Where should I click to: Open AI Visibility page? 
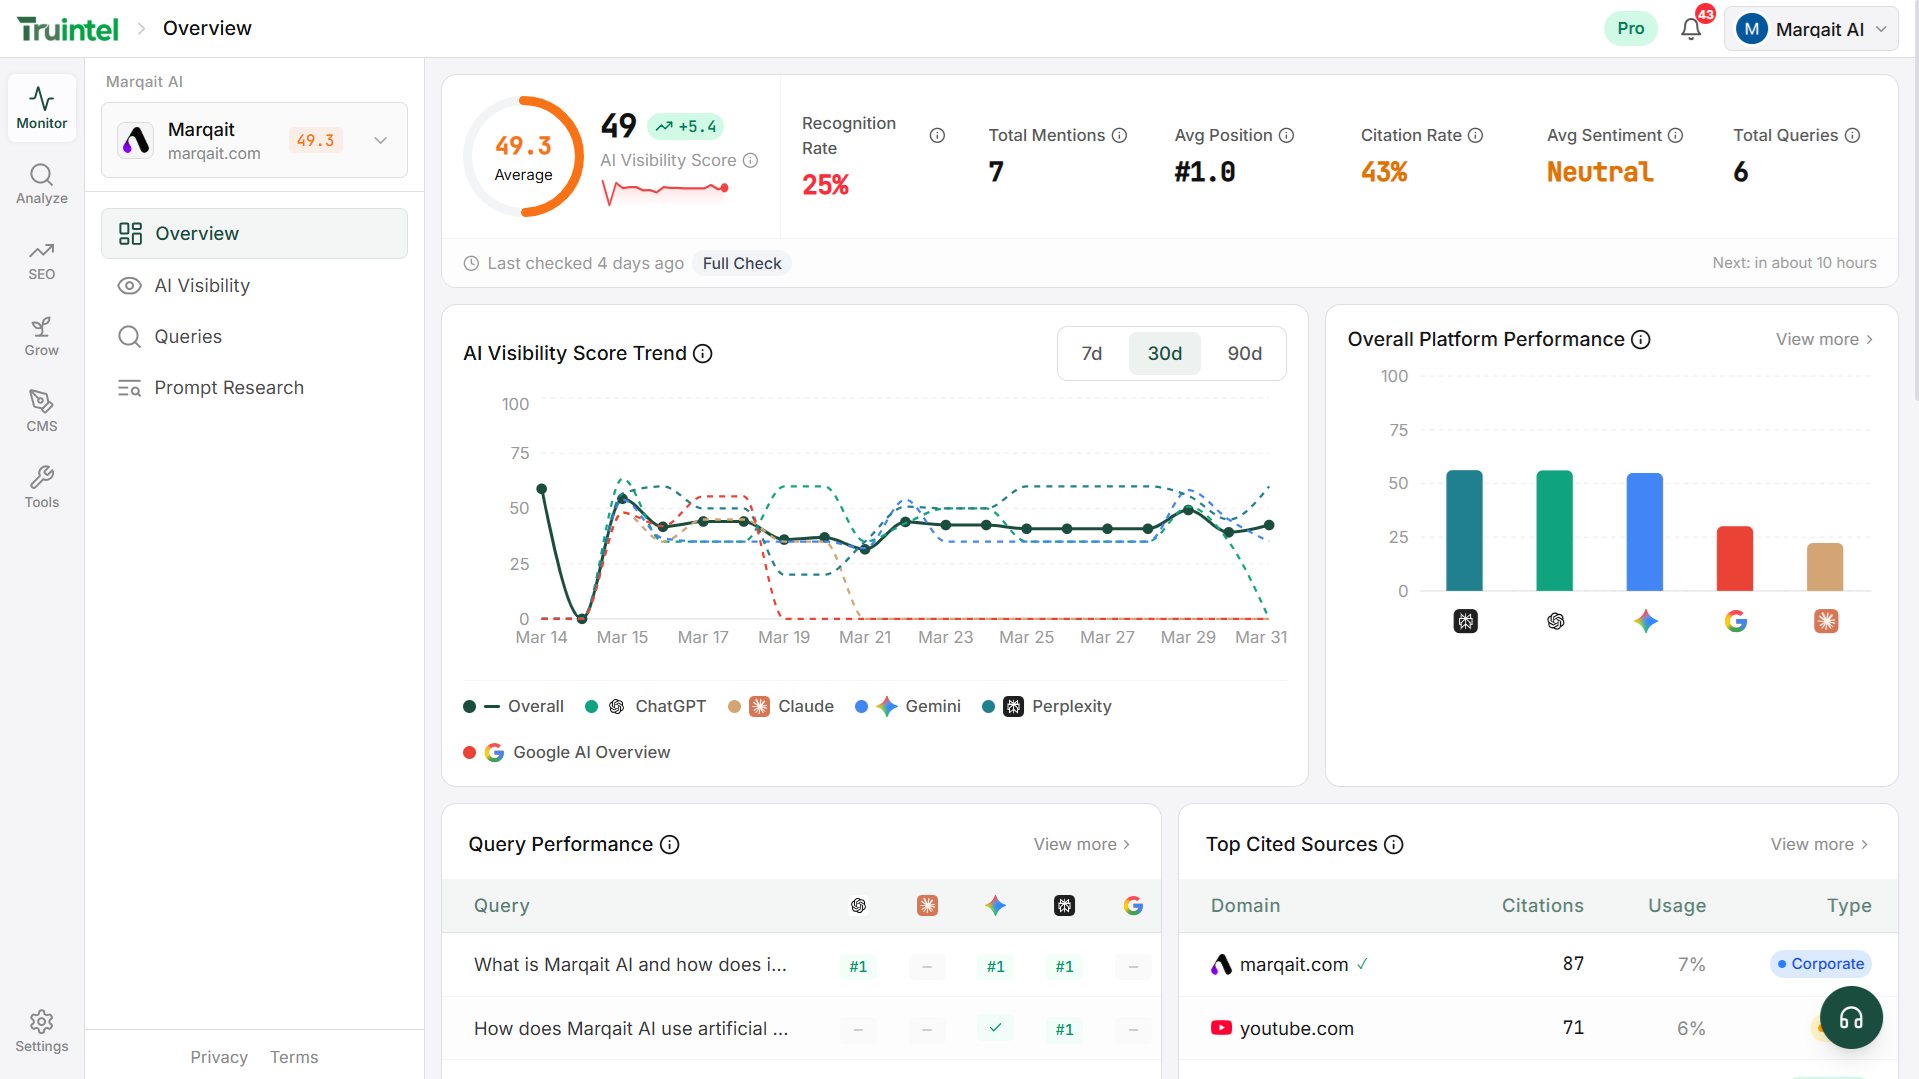[x=254, y=286]
